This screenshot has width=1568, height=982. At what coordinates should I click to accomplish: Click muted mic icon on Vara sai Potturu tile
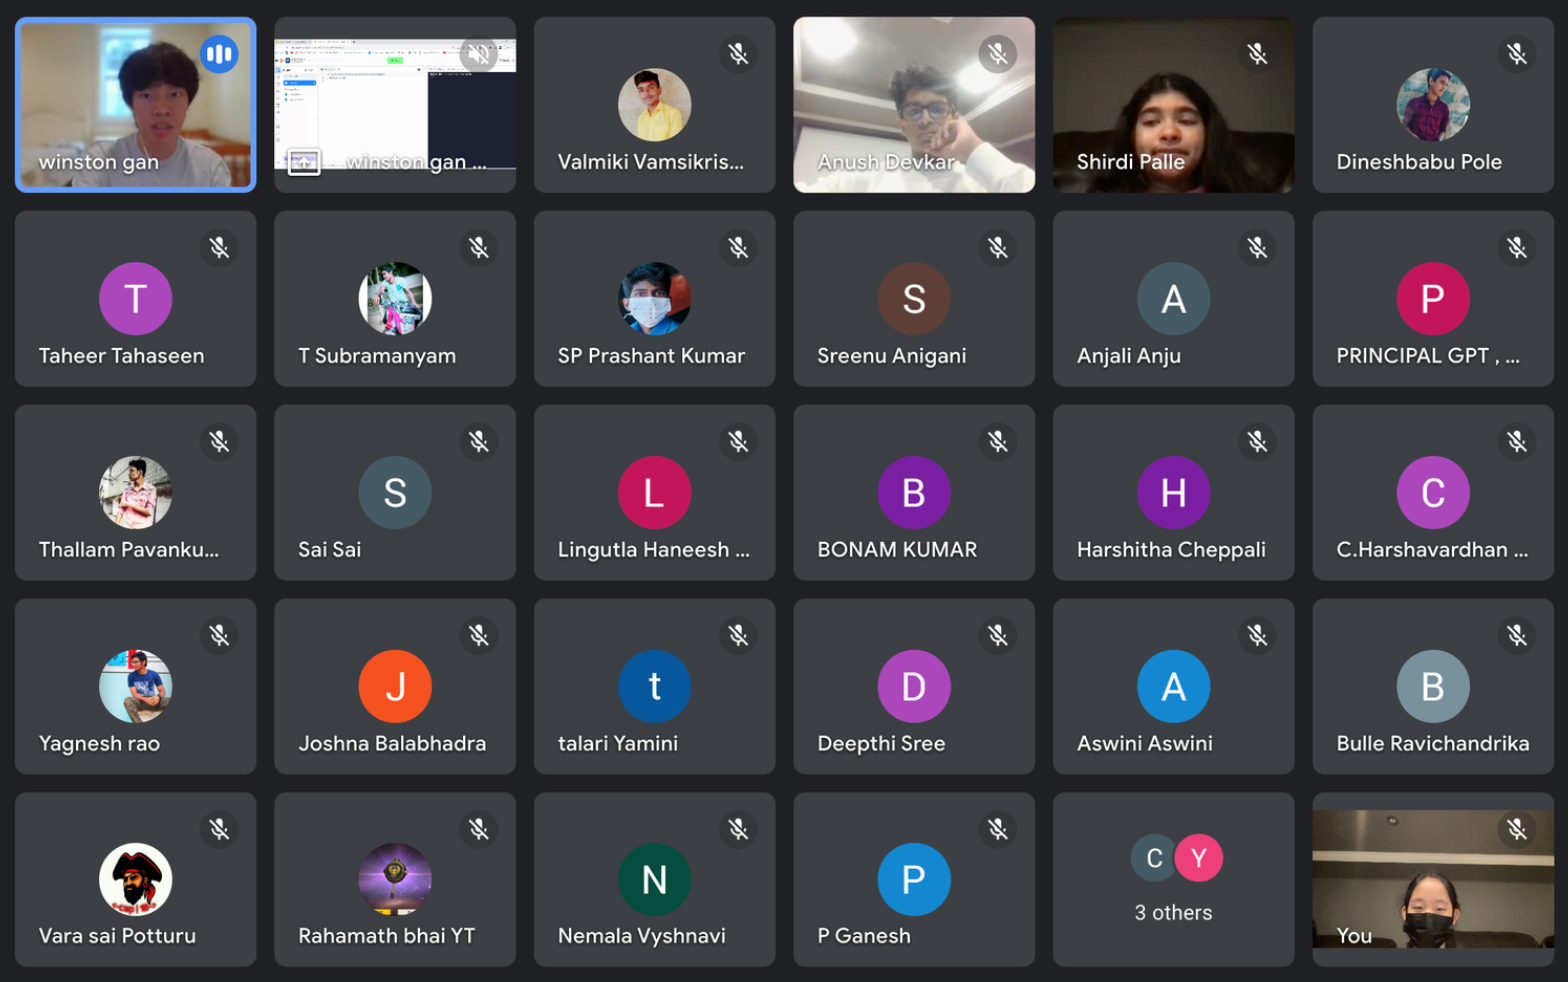[x=219, y=830]
